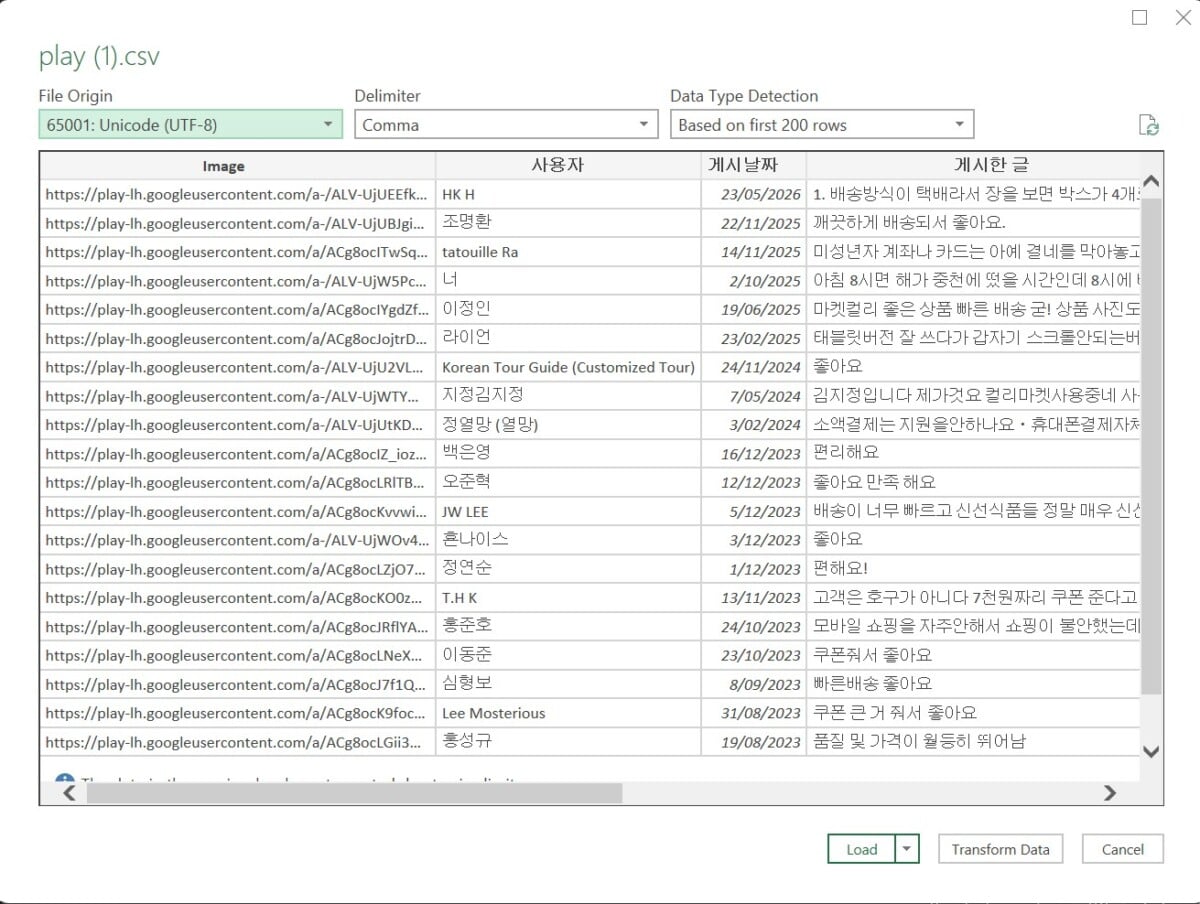Click the date cell 23/02/2025
The width and height of the screenshot is (1200, 904).
click(754, 338)
